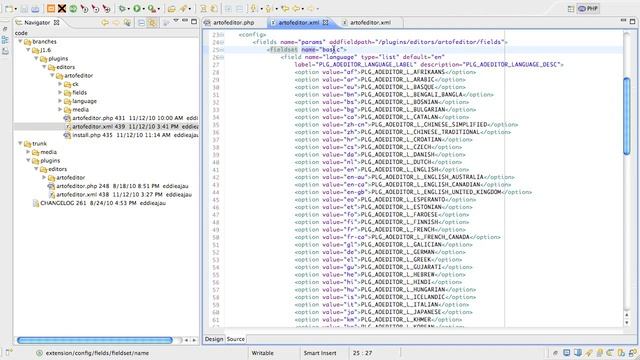Collapse the j1.6 folder
640x360 pixels.
[28, 50]
